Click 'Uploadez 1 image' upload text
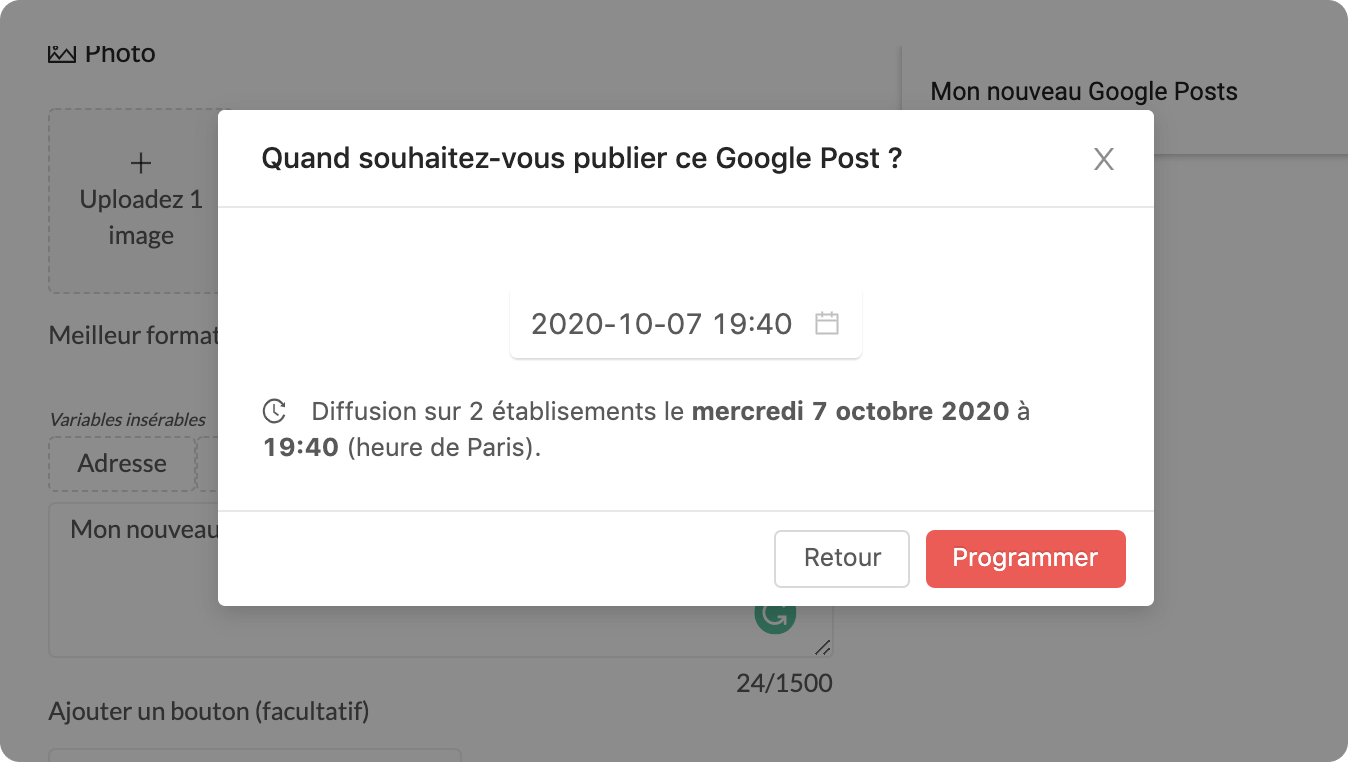Screen dimensions: 1348x762 (x=141, y=218)
